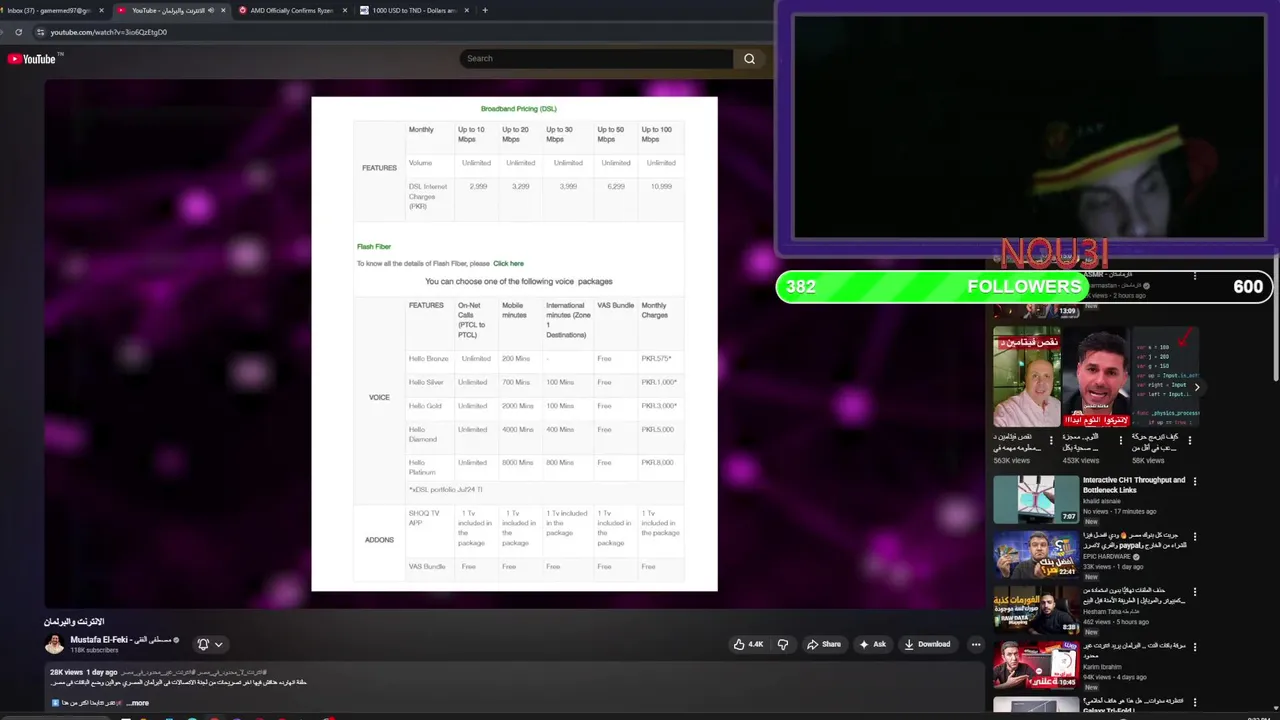
Task: Reload the page with browser refresh icon
Action: point(18,32)
